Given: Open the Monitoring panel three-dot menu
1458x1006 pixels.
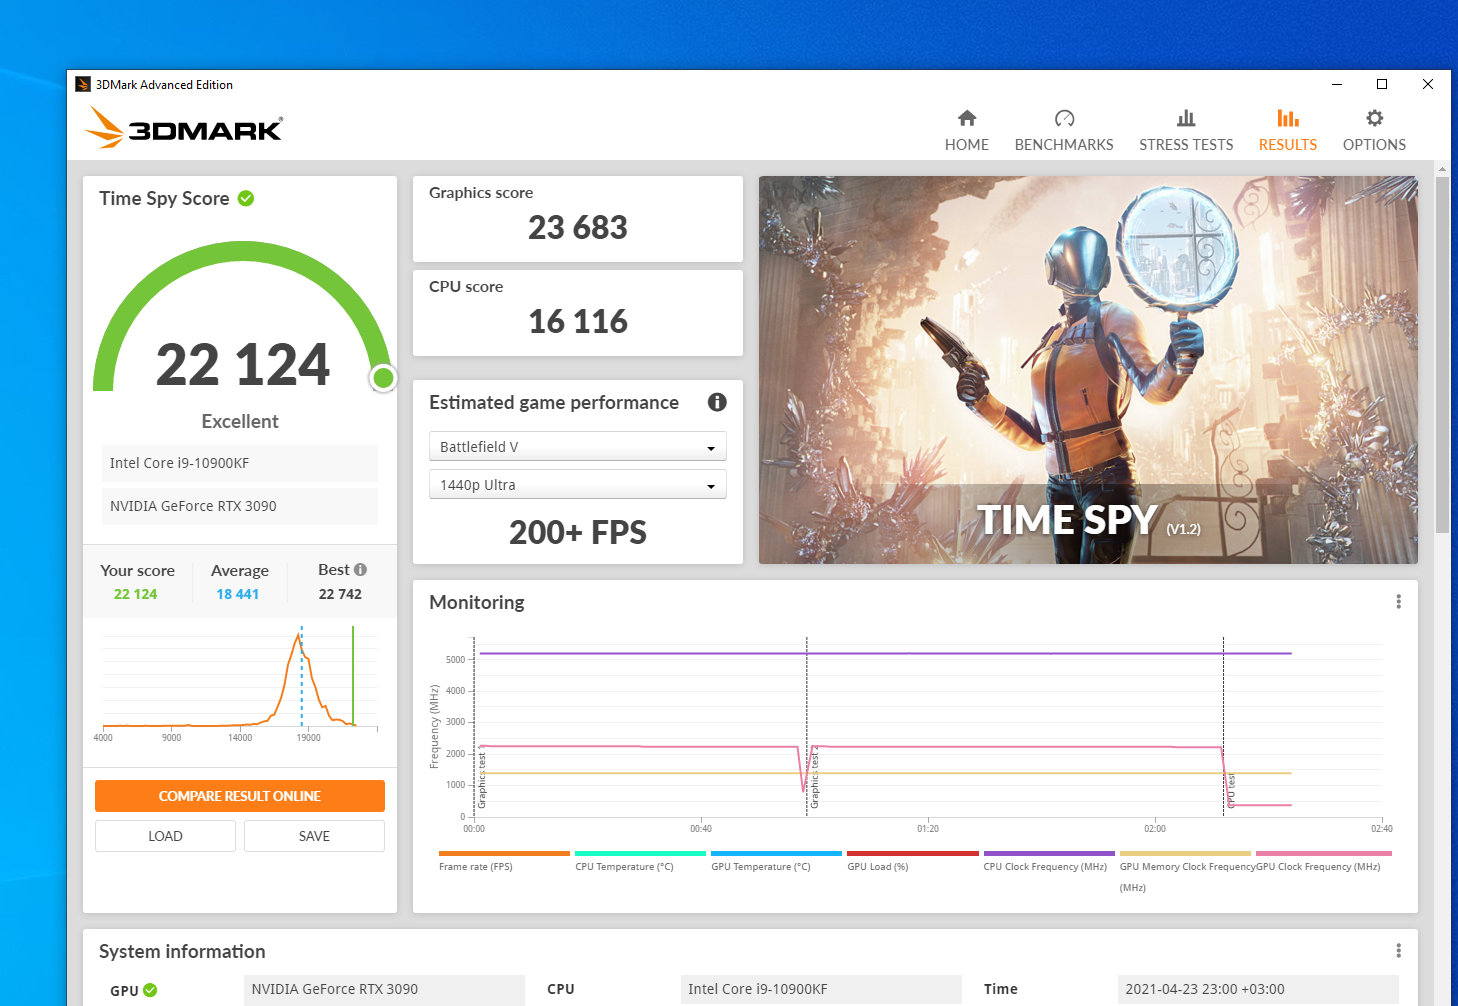Looking at the screenshot, I should [x=1398, y=601].
